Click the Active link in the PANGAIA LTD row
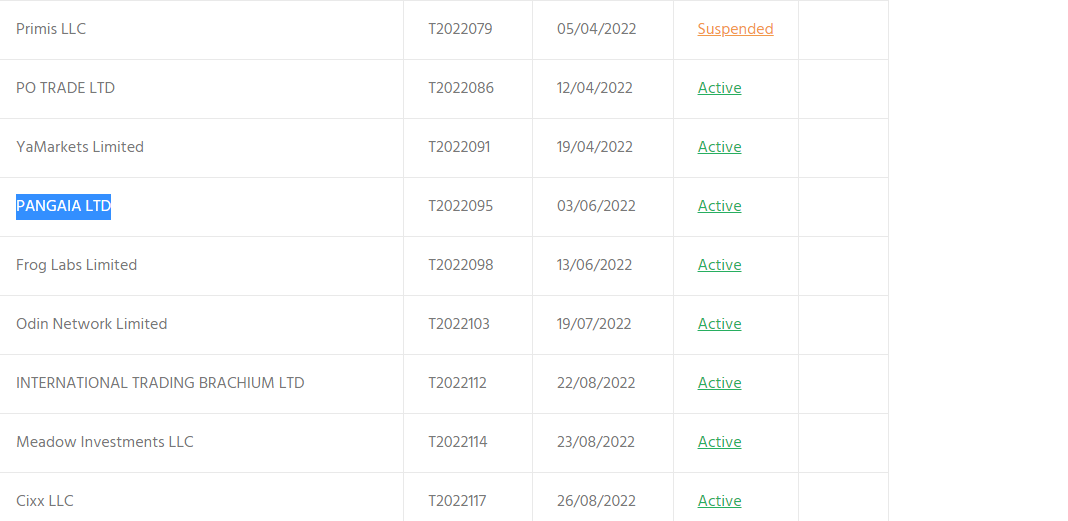Viewport: 1068px width, 521px height. click(x=719, y=206)
